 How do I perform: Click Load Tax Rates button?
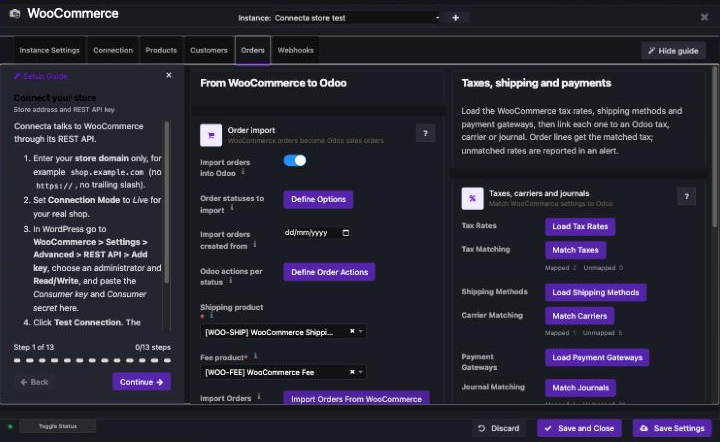580,226
